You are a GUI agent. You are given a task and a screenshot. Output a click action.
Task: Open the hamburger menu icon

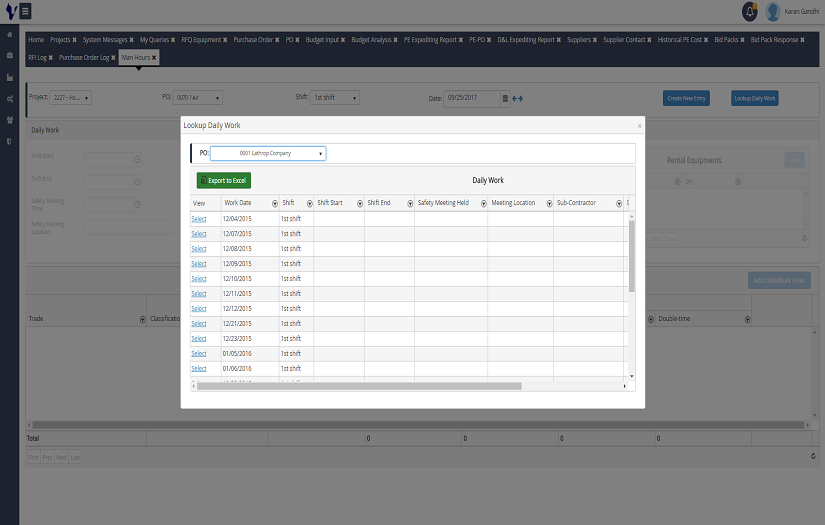pyautogui.click(x=25, y=11)
